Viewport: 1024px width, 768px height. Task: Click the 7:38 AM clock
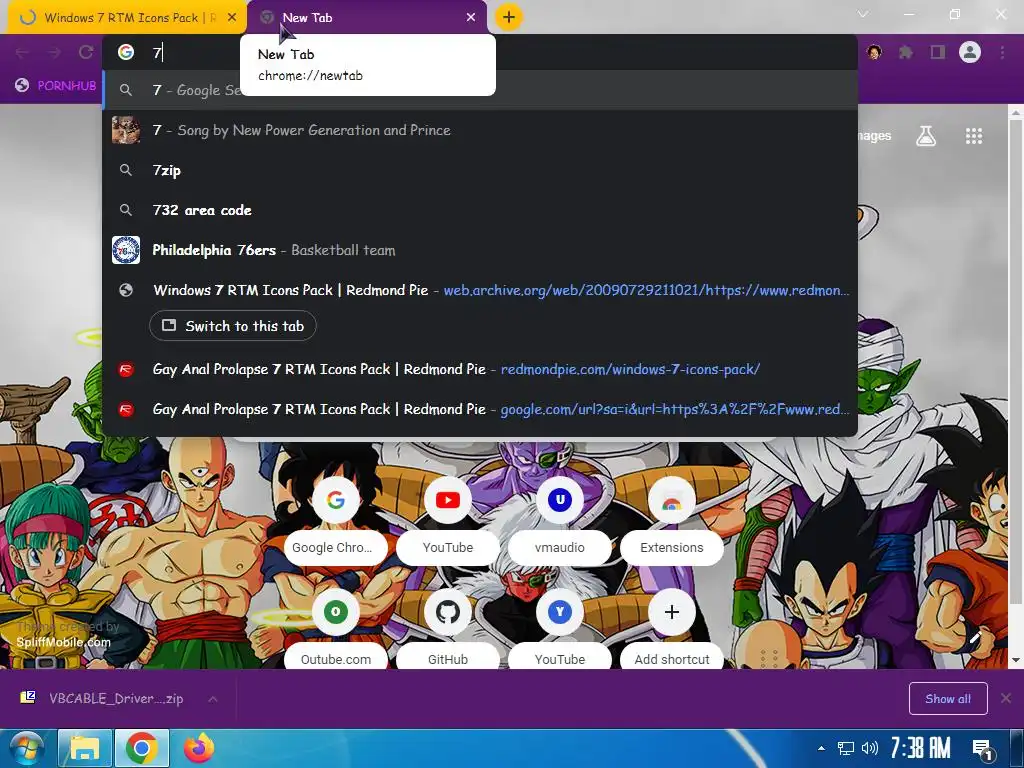pos(920,748)
